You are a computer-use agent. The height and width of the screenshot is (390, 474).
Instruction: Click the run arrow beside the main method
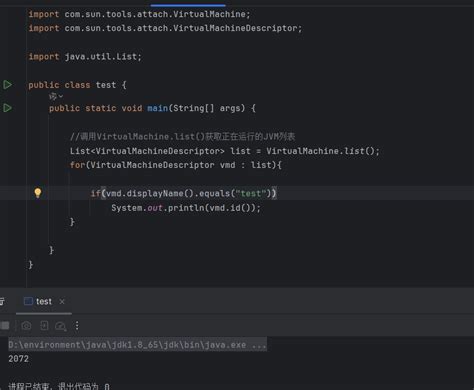7,108
